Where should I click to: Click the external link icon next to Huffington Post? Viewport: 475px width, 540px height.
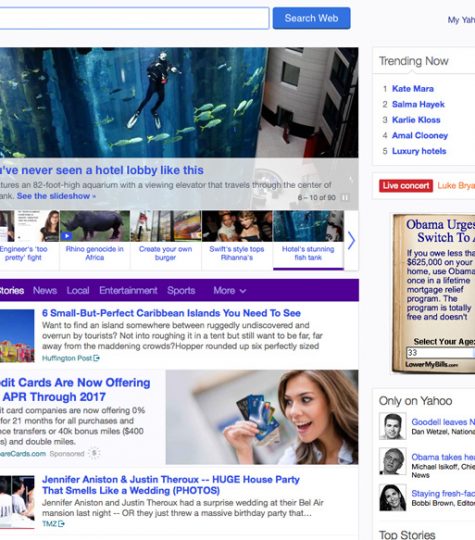tap(96, 358)
